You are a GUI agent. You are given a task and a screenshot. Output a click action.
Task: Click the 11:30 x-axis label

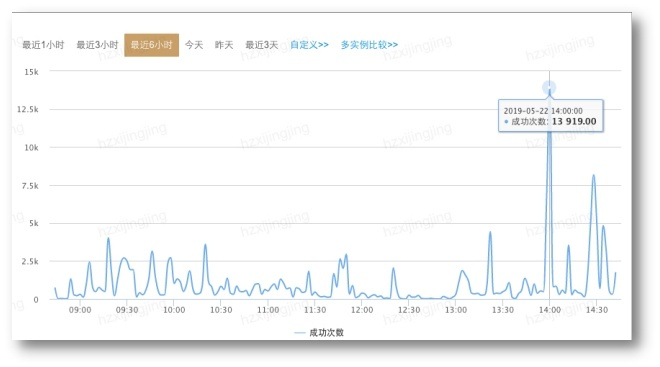point(315,310)
